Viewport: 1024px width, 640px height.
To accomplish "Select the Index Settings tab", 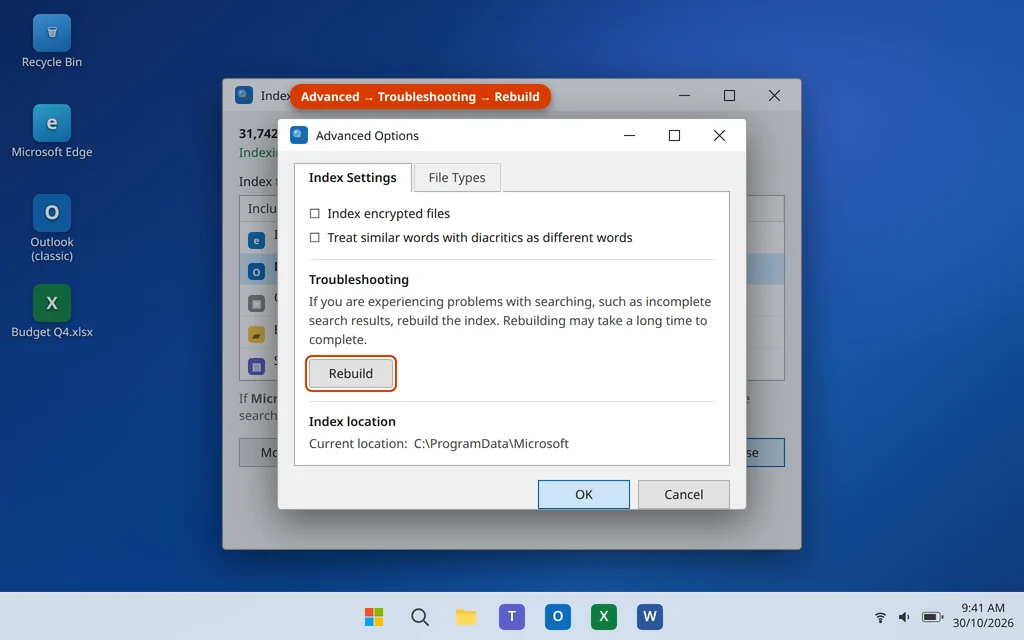I will pos(353,178).
